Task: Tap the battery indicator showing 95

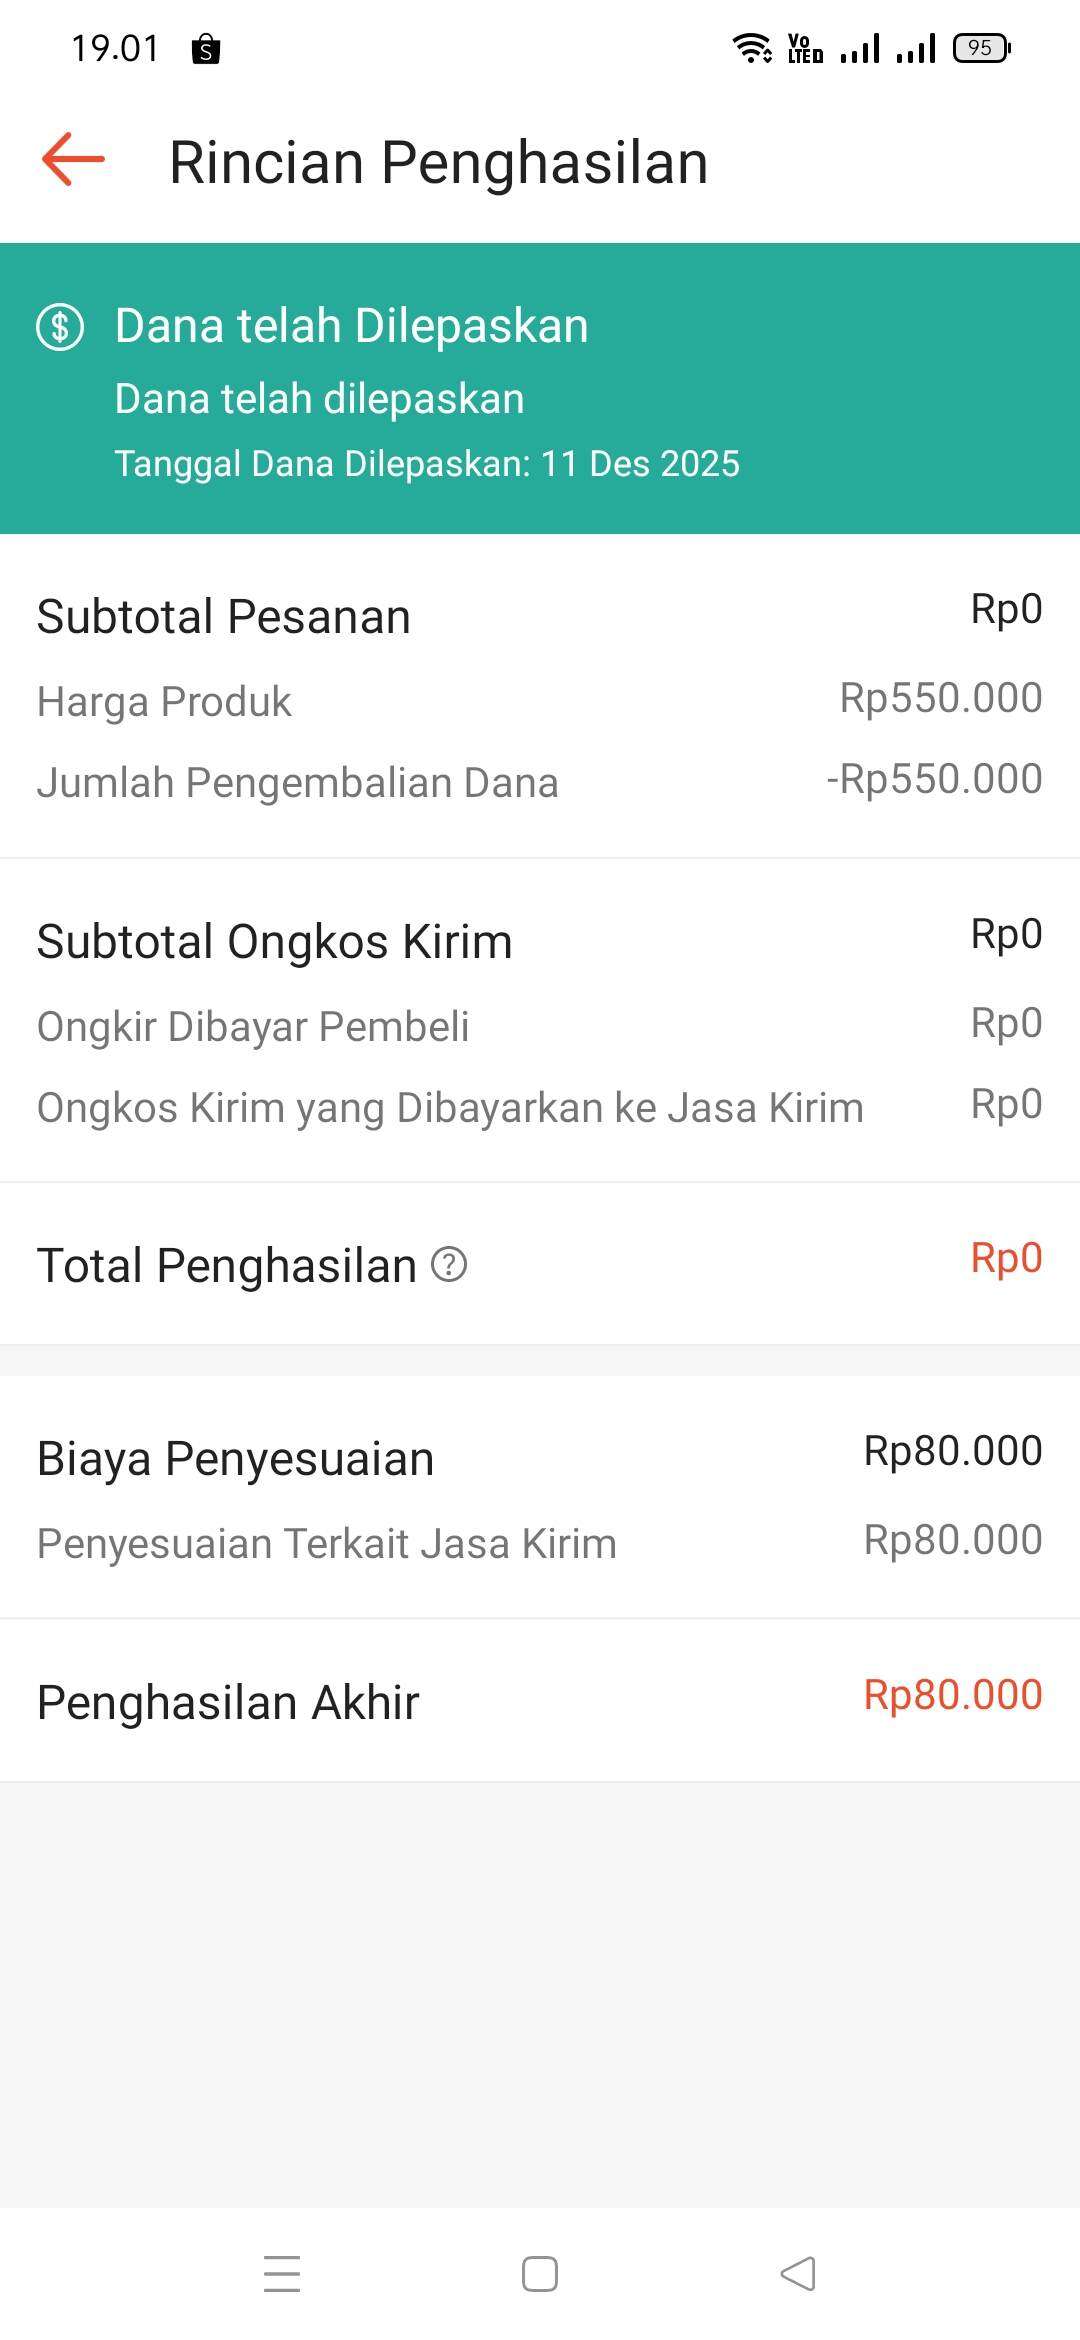Action: [981, 47]
